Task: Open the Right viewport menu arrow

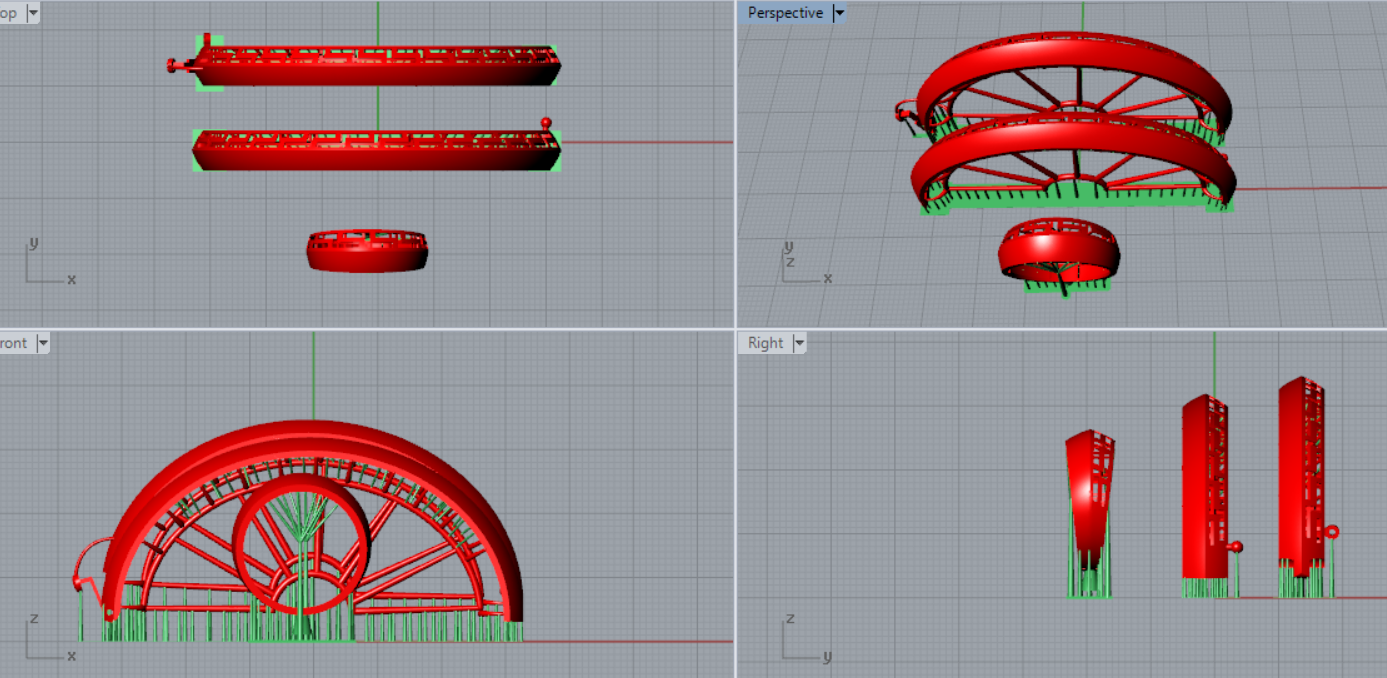Action: tap(798, 343)
